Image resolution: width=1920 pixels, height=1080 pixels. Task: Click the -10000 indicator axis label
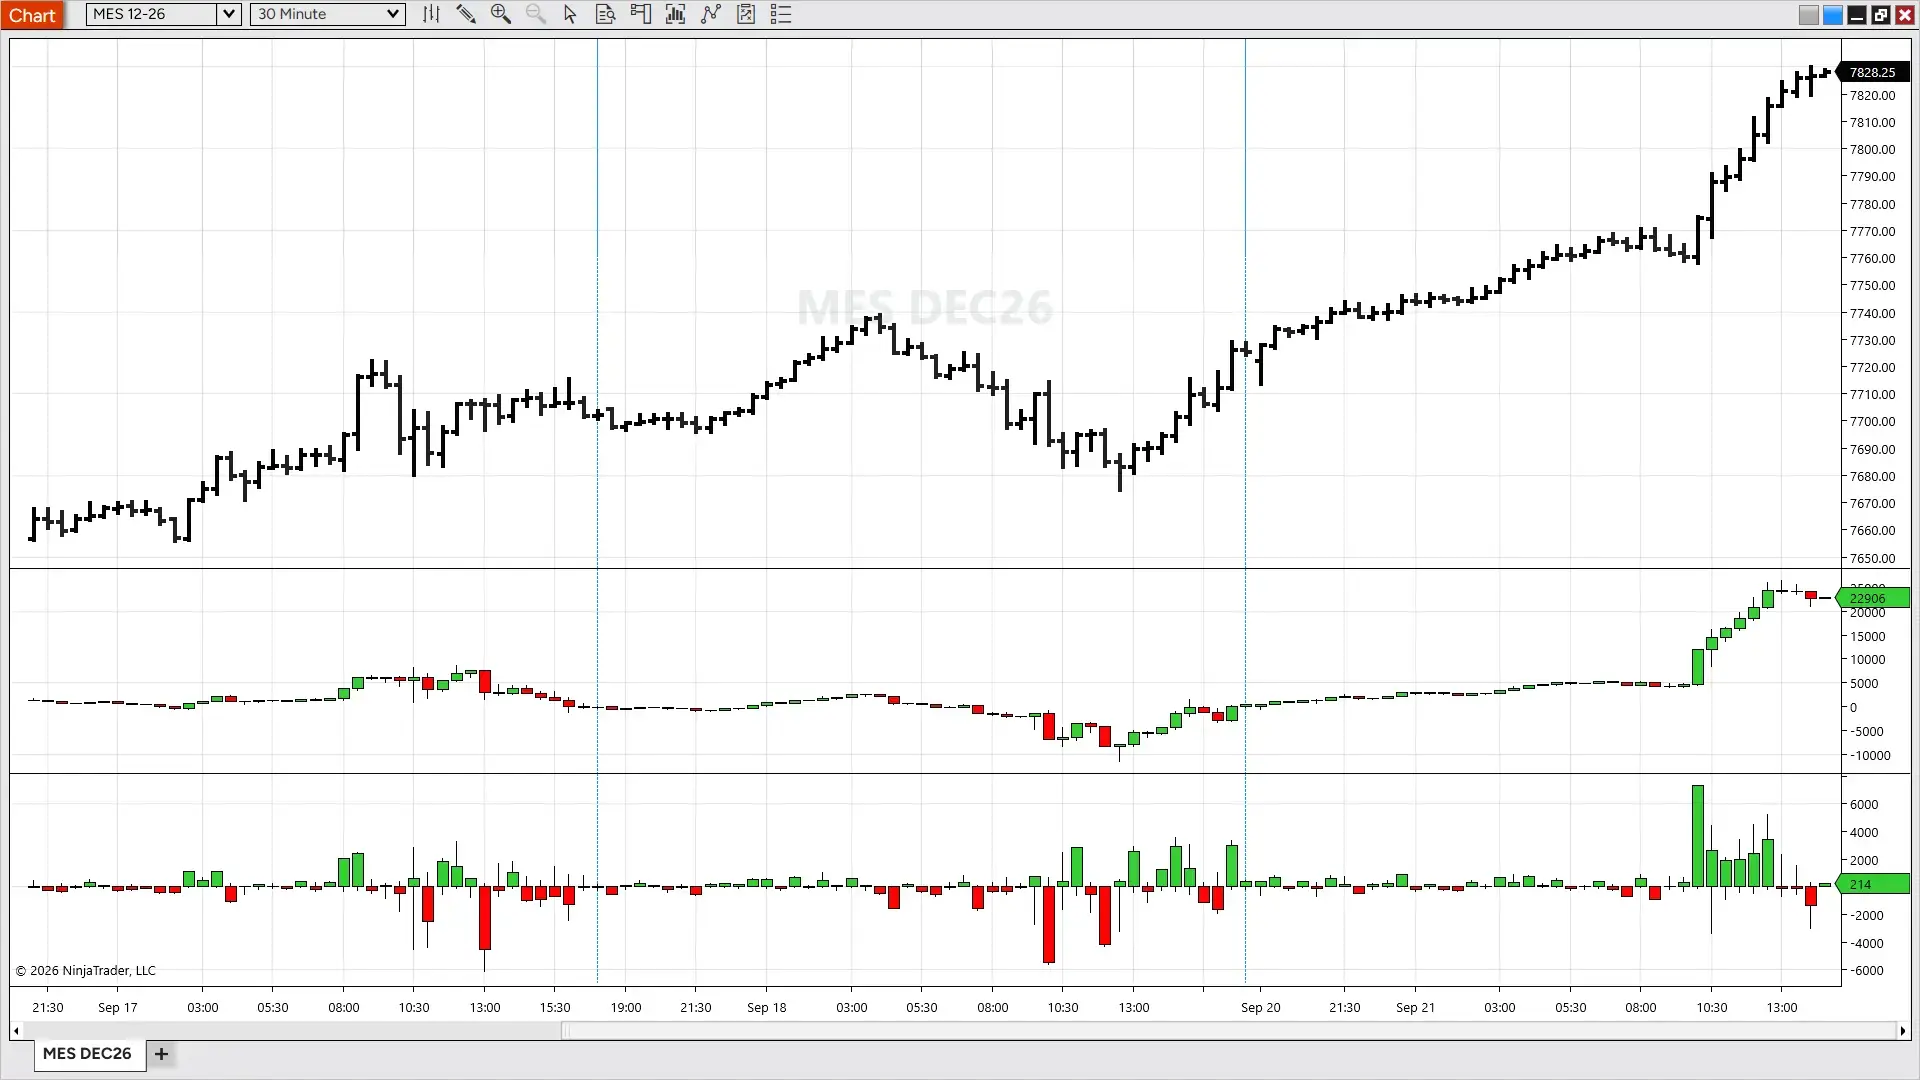(1870, 755)
